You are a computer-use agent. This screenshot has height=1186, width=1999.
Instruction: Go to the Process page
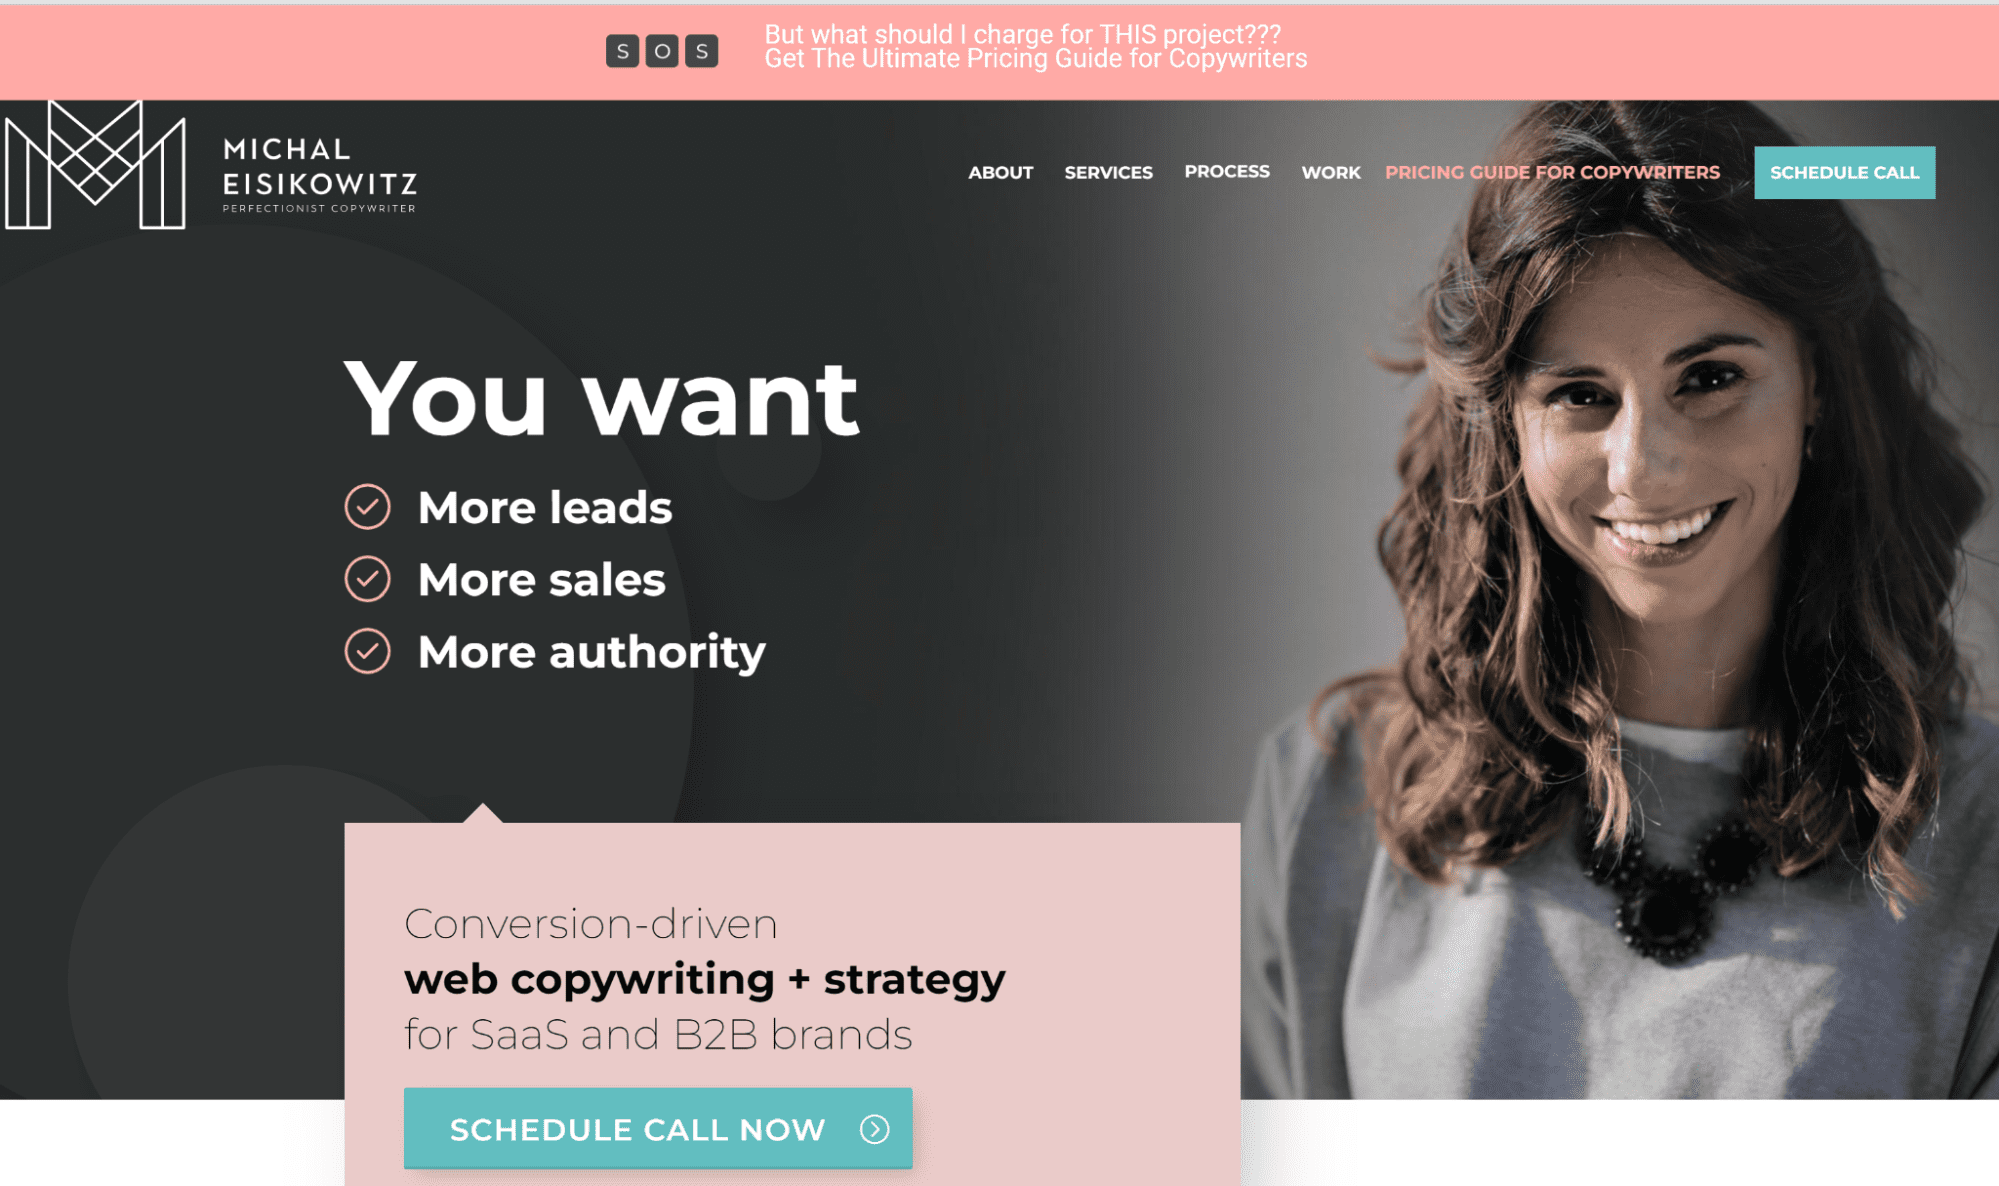[x=1227, y=171]
